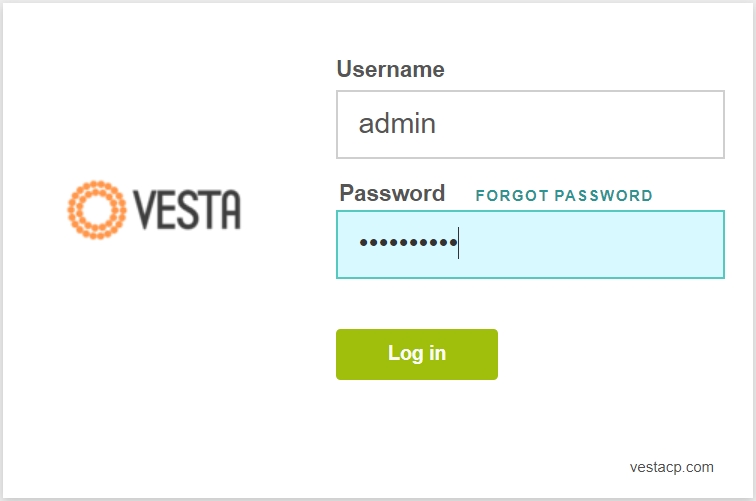Click the VESTA wordmark text
This screenshot has width=756, height=501.
(x=187, y=210)
